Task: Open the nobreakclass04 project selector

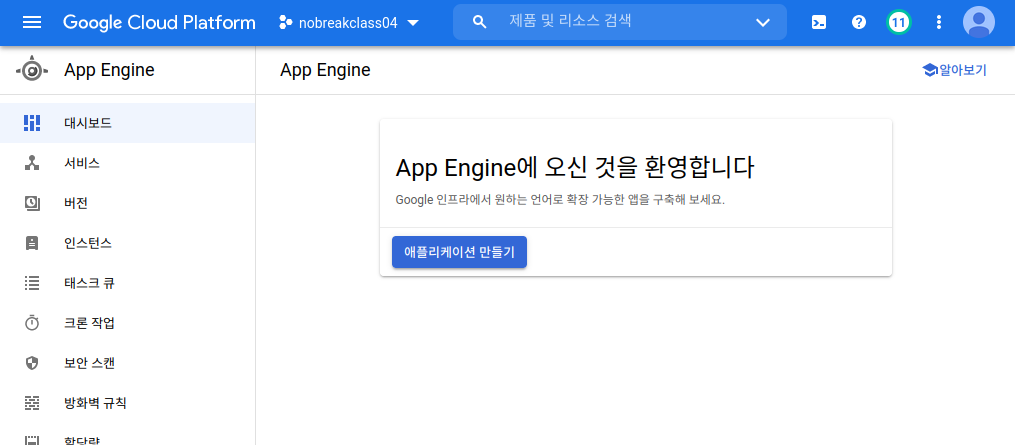Action: coord(349,23)
